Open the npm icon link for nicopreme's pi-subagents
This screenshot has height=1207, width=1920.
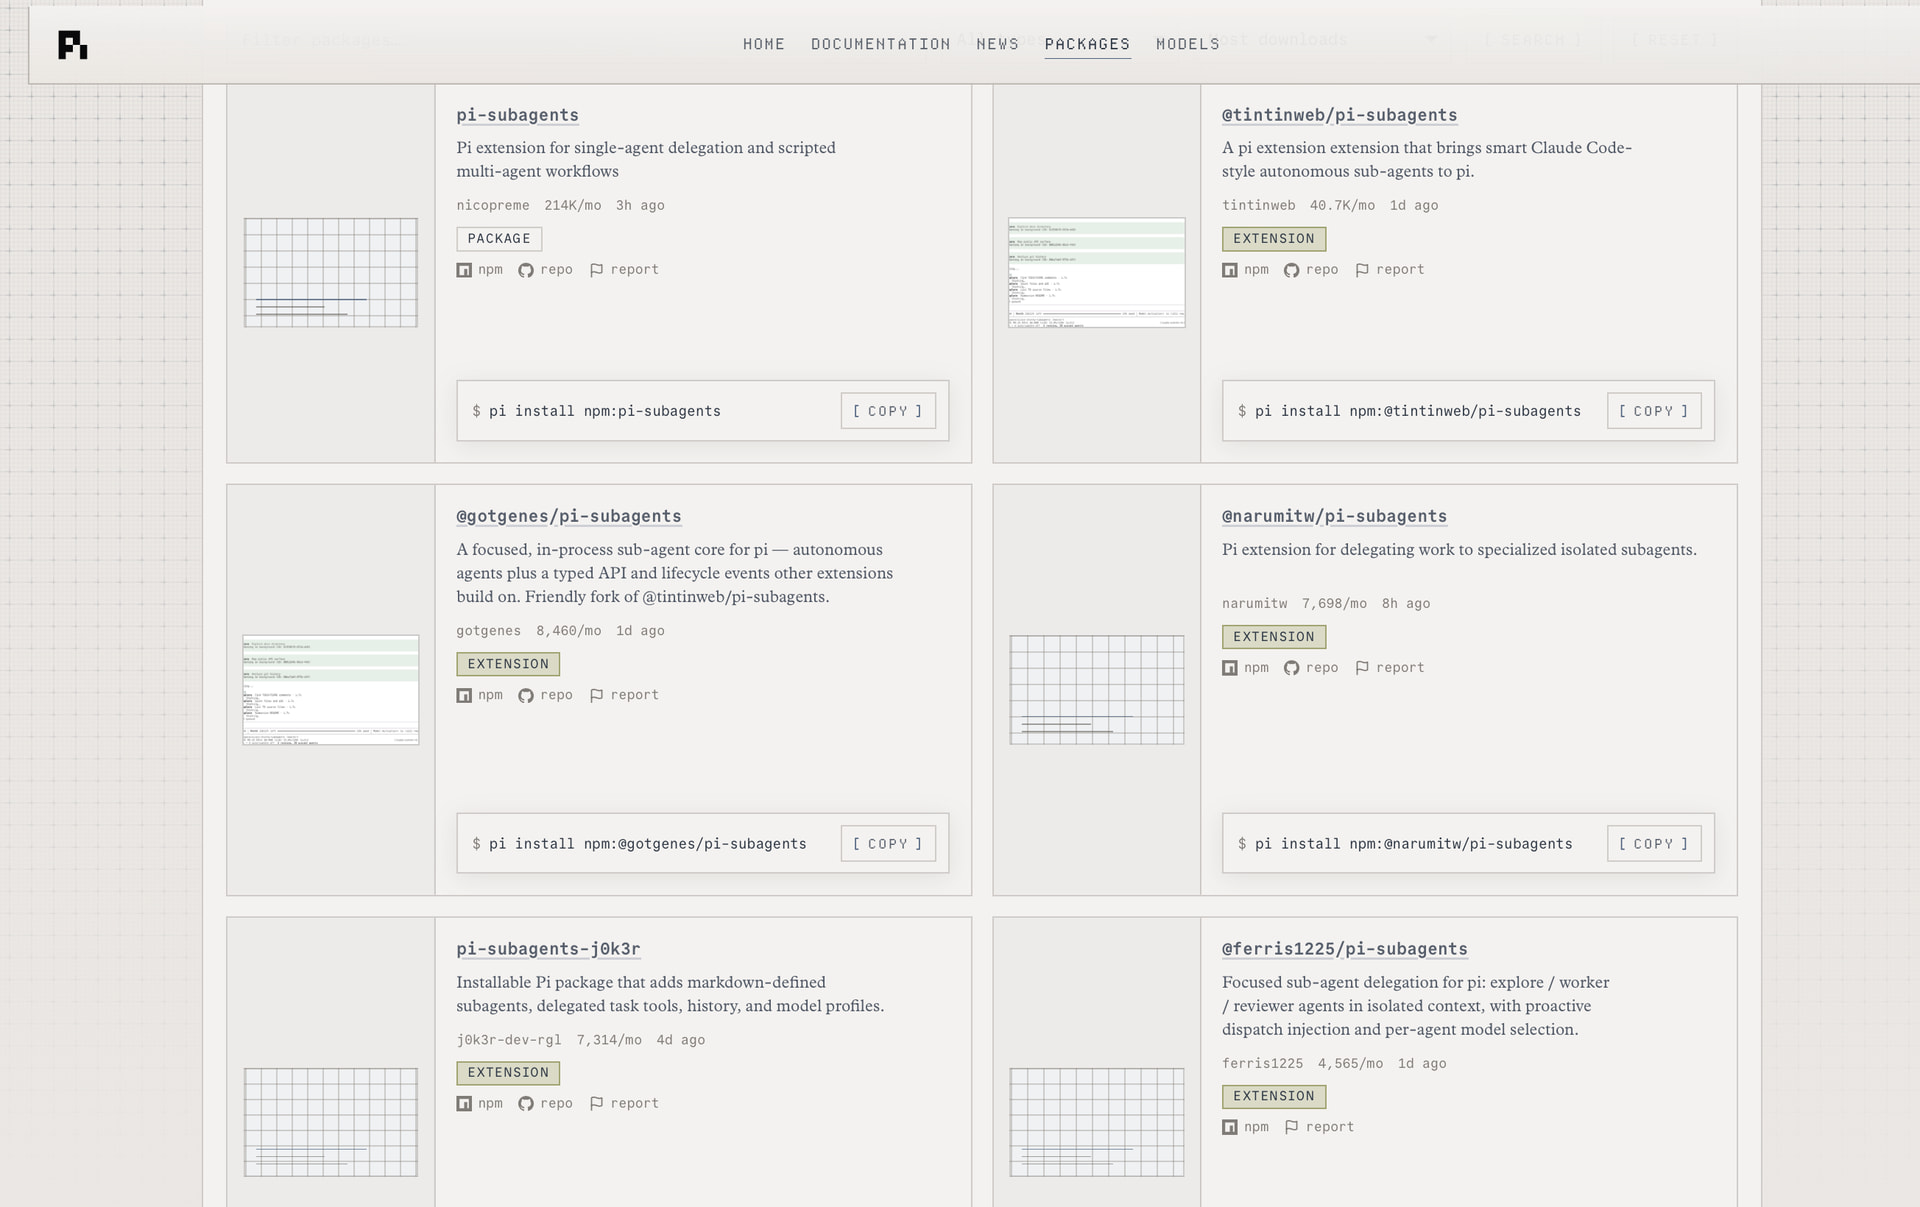[480, 270]
